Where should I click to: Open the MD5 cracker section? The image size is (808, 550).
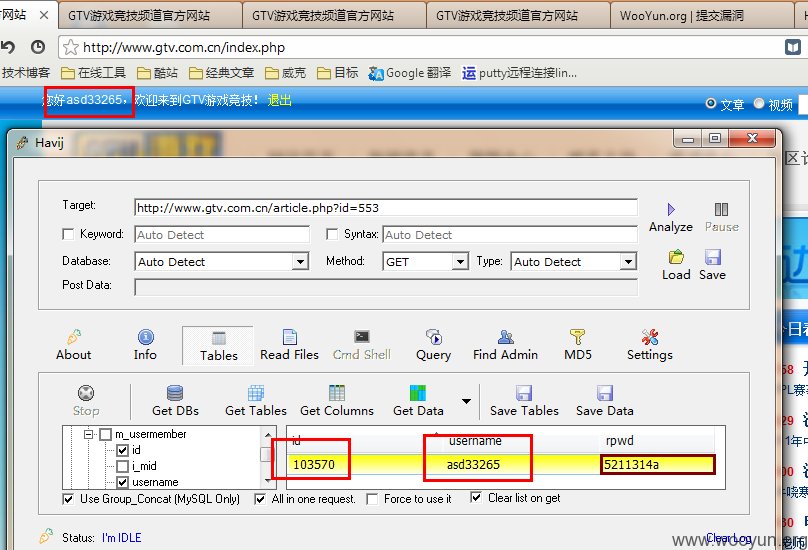coord(578,345)
